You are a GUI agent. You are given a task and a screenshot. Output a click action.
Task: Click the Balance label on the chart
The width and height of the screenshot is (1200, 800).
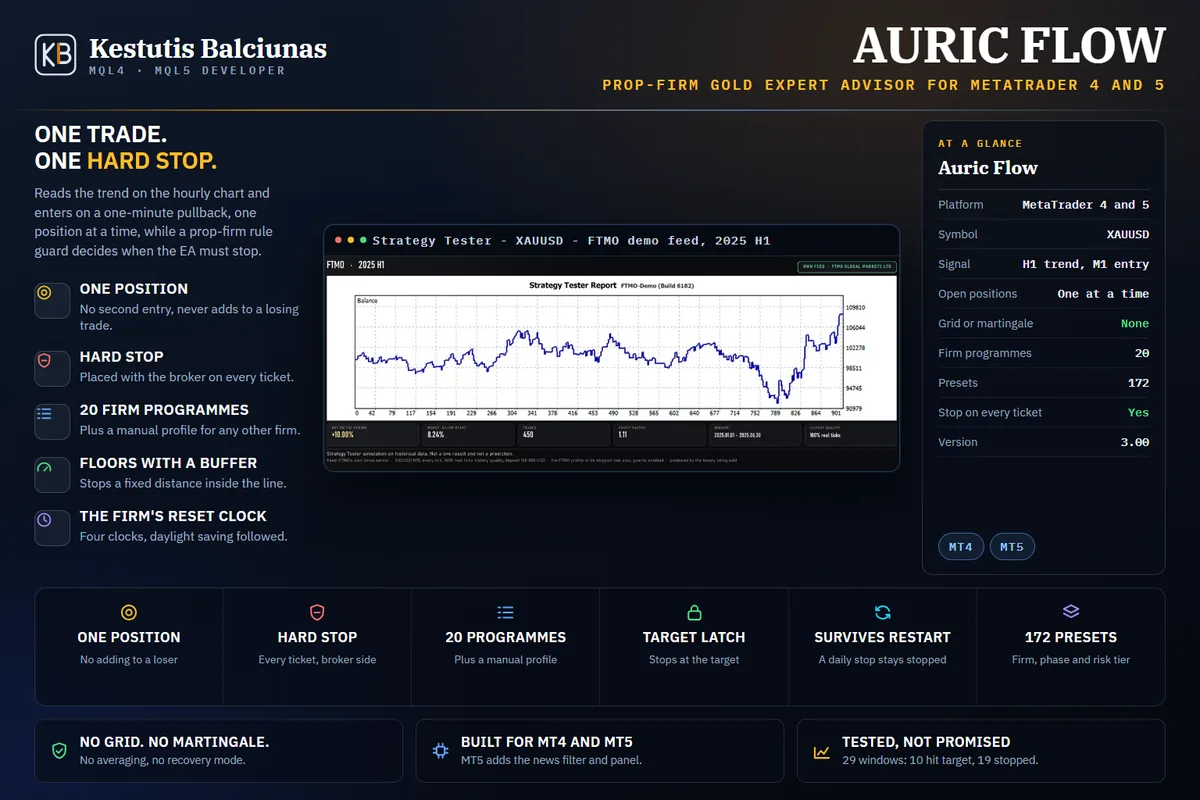[x=367, y=300]
